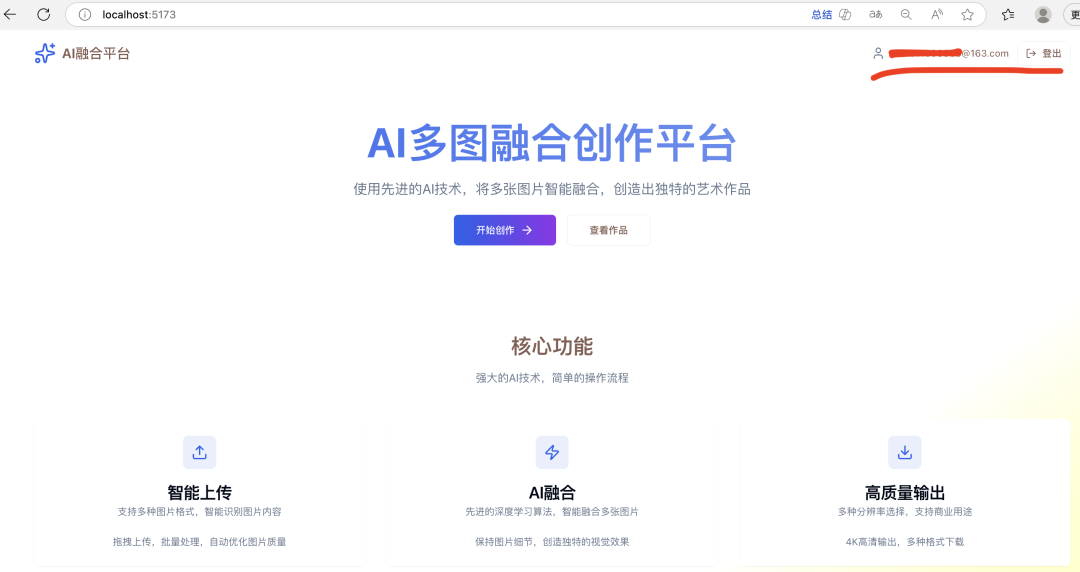
Task: Open the favorites list icon in toolbar
Action: click(1008, 14)
